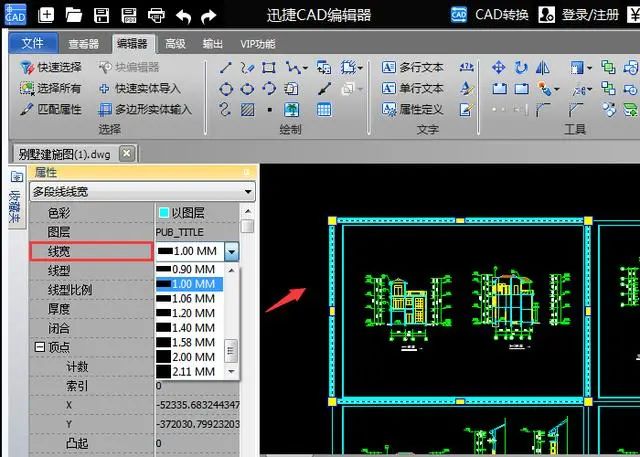Screen dimensions: 640x457
Task: Click the CAD转换 button
Action: click(x=490, y=15)
